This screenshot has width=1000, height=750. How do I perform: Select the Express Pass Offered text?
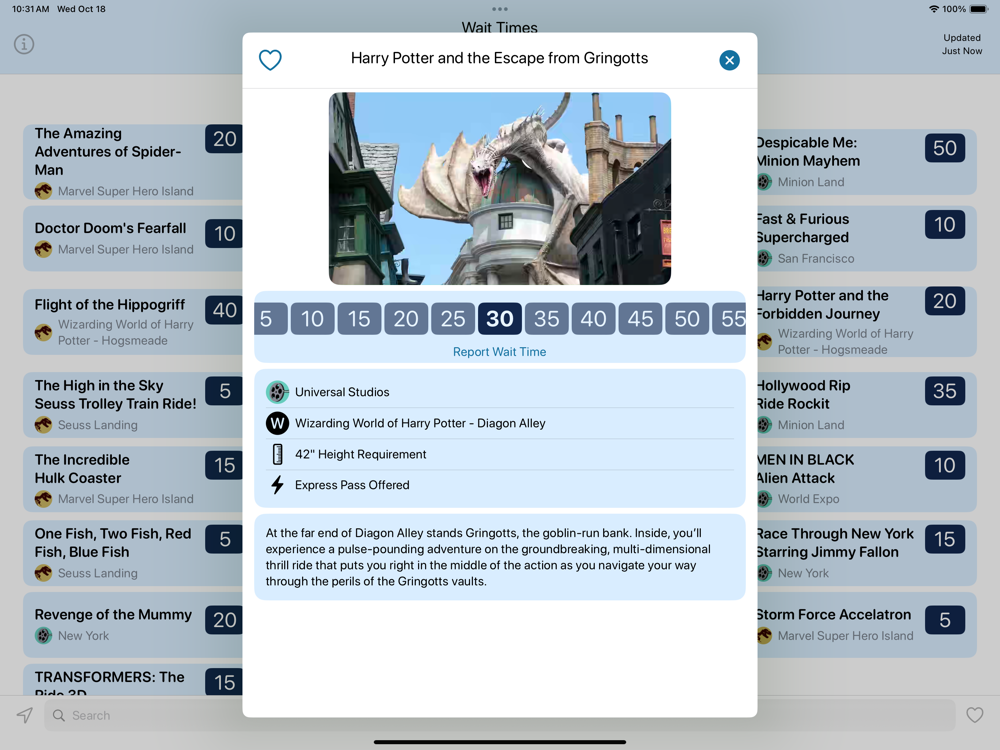click(352, 485)
